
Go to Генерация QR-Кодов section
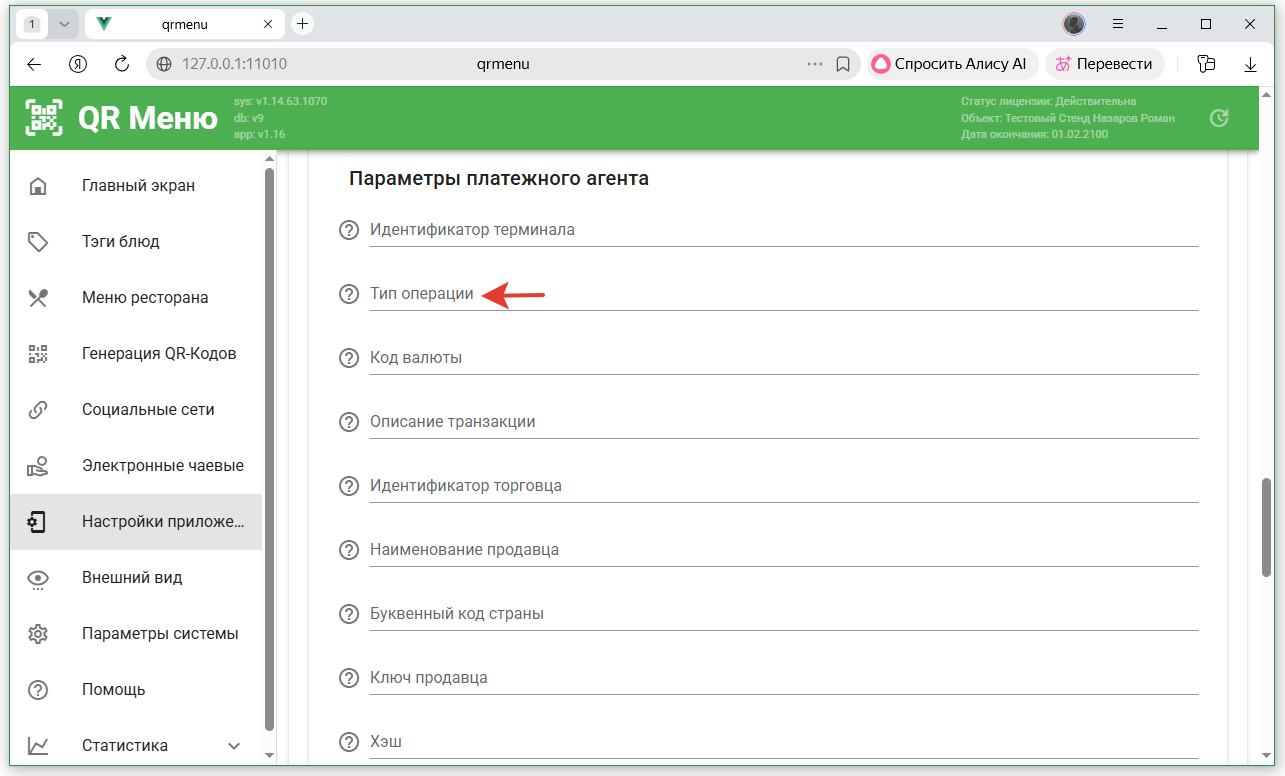(x=159, y=354)
